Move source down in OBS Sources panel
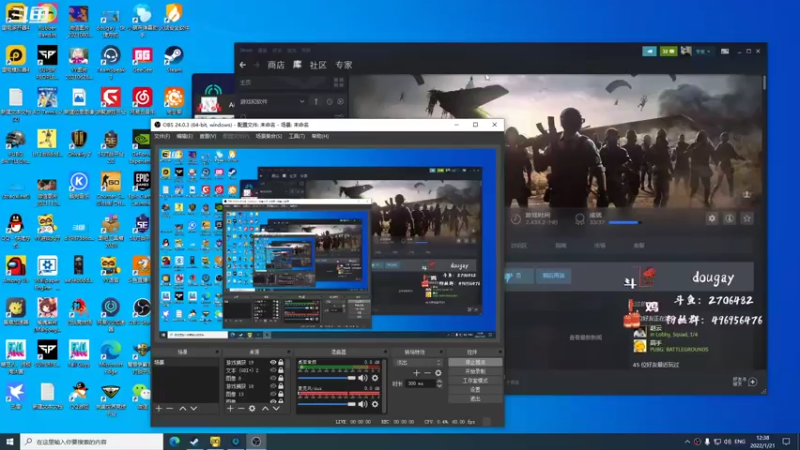 click(x=276, y=408)
